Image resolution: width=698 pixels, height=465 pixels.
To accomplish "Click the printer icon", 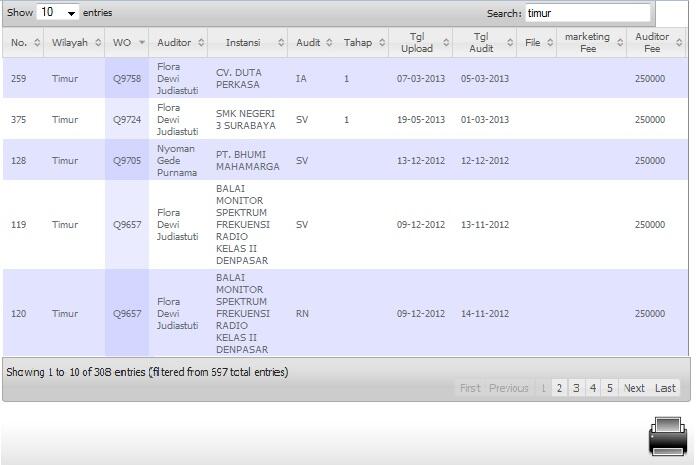I will 667,437.
